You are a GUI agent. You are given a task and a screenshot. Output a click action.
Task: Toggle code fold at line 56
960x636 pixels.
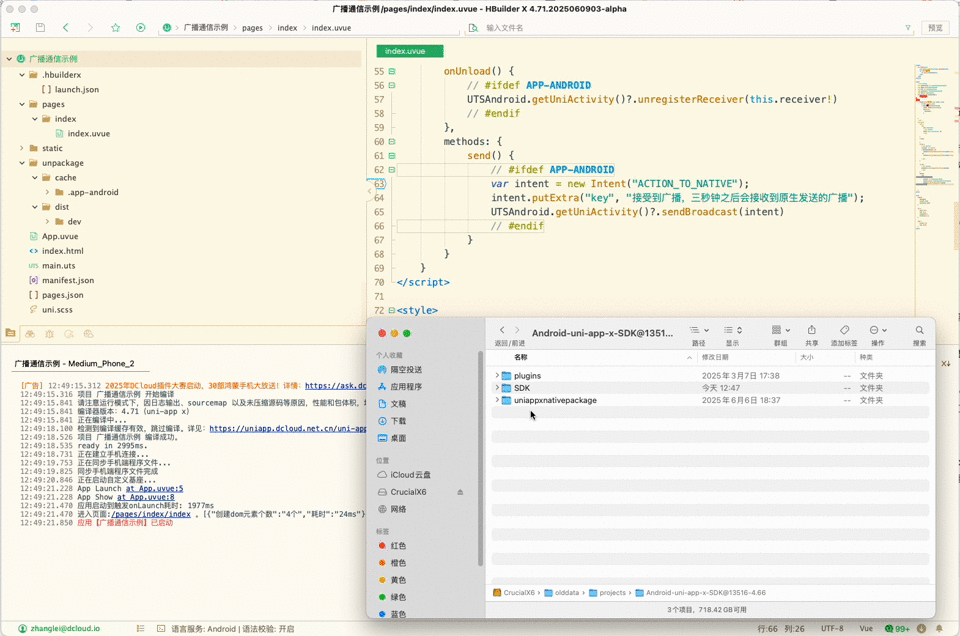[392, 85]
